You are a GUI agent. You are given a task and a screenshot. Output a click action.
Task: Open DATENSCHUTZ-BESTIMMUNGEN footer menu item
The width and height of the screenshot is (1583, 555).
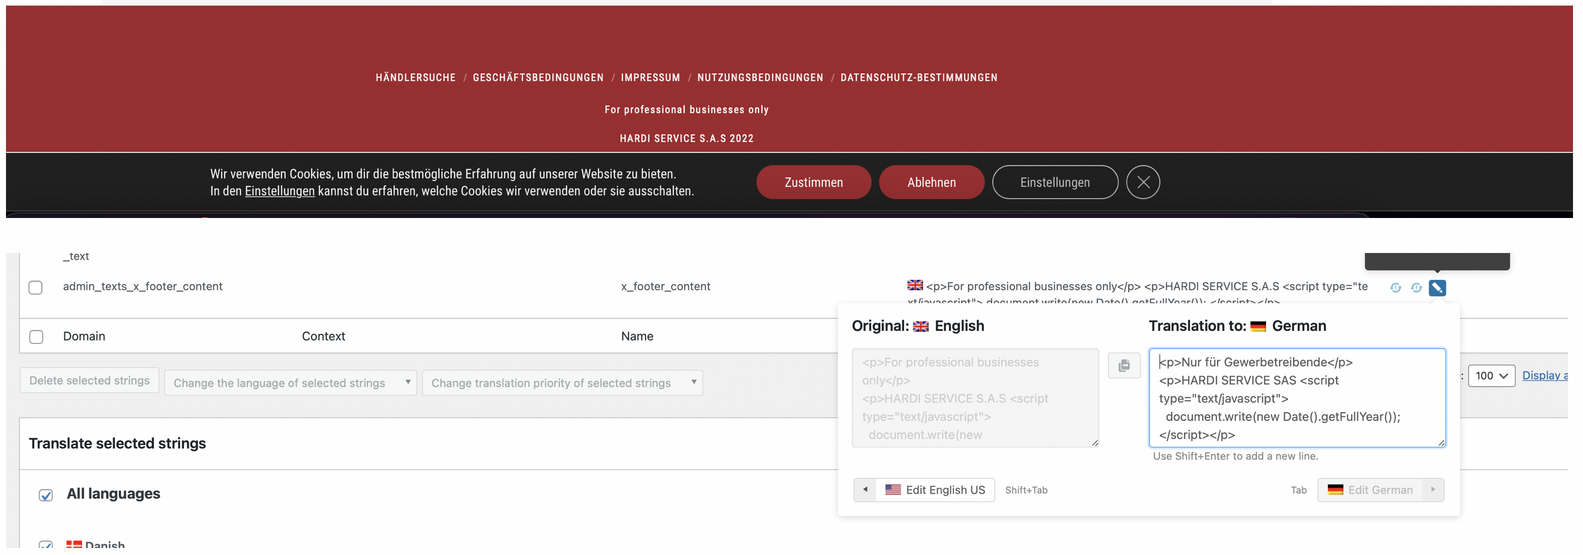click(x=919, y=77)
